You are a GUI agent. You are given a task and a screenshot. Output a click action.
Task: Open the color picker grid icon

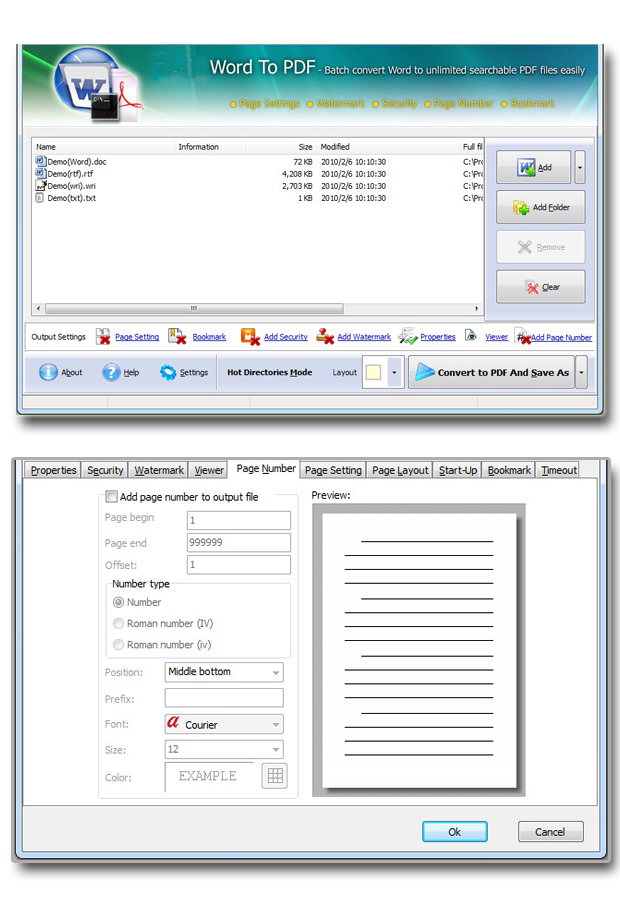pyautogui.click(x=275, y=776)
